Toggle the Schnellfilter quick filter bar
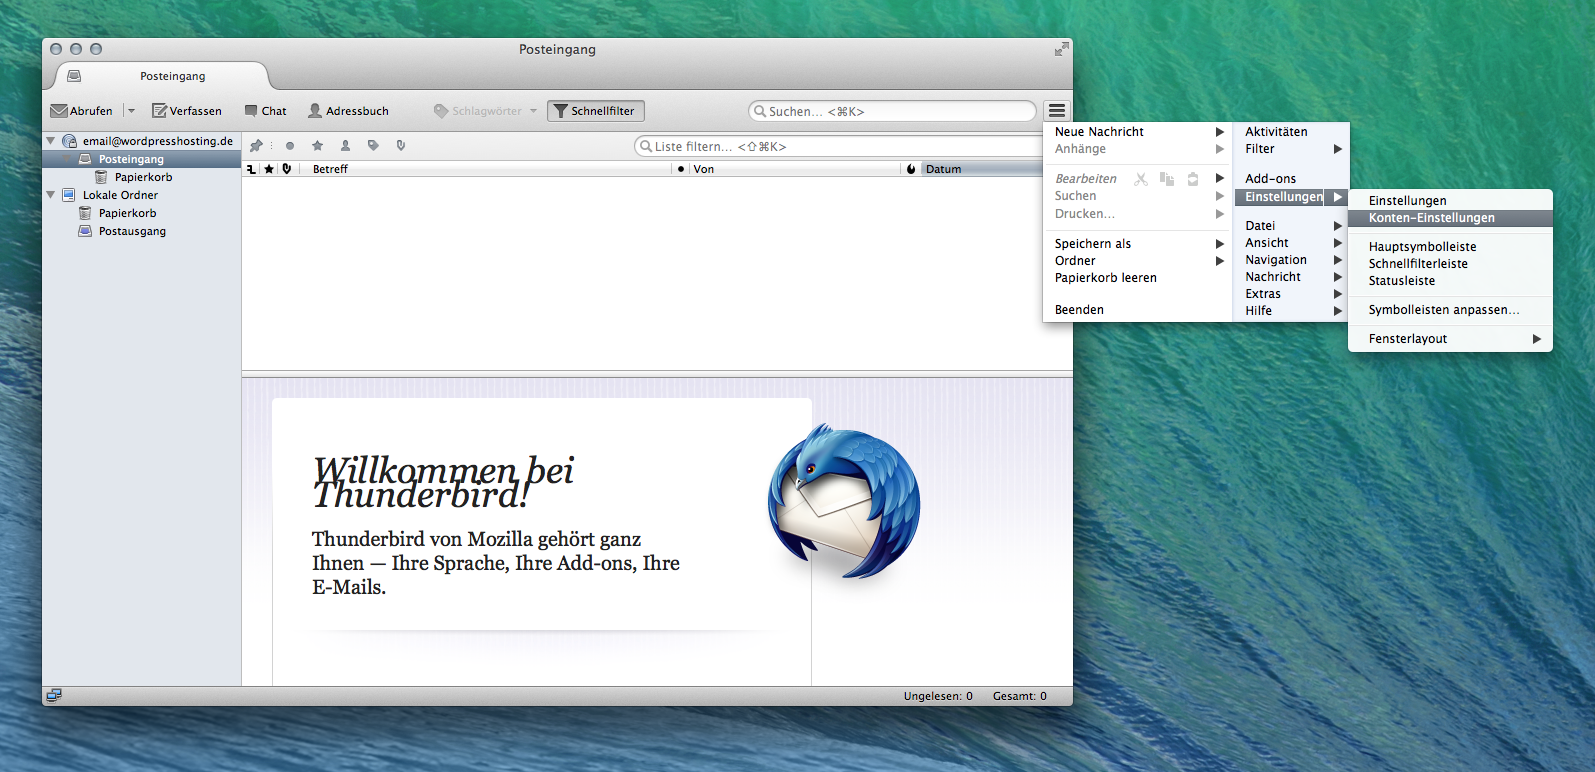This screenshot has height=772, width=1595. click(595, 111)
